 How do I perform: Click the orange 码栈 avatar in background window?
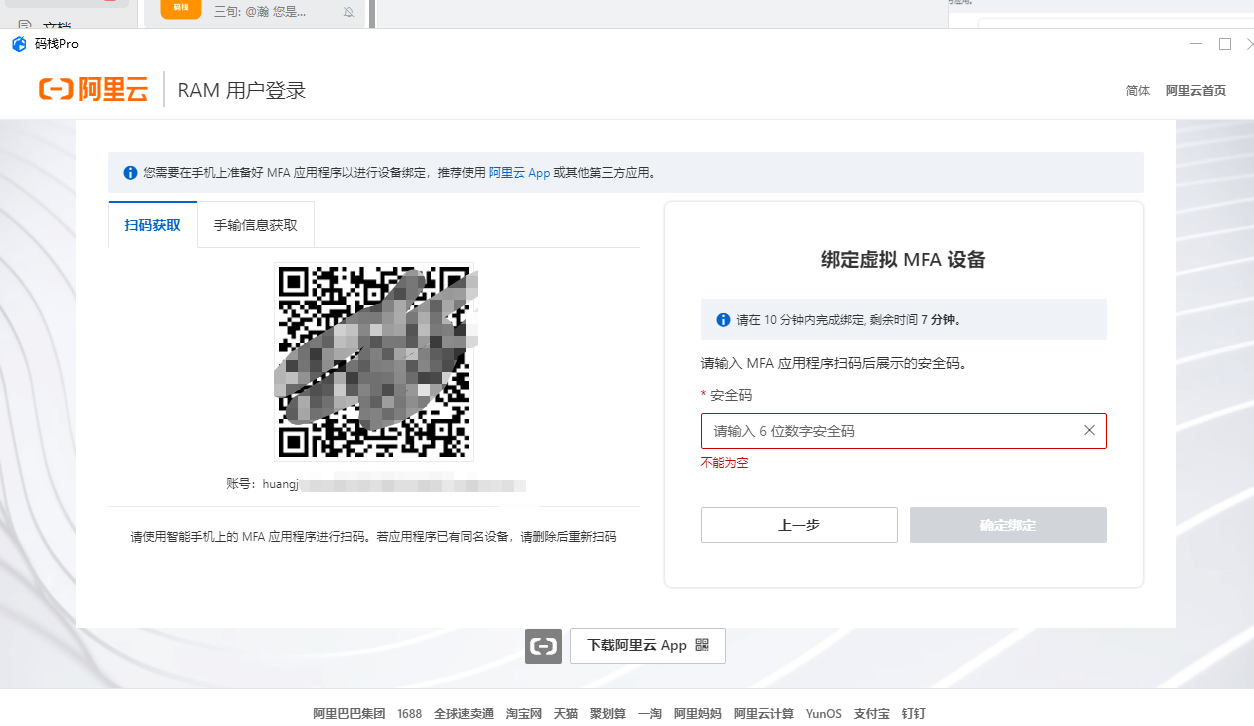[x=180, y=8]
